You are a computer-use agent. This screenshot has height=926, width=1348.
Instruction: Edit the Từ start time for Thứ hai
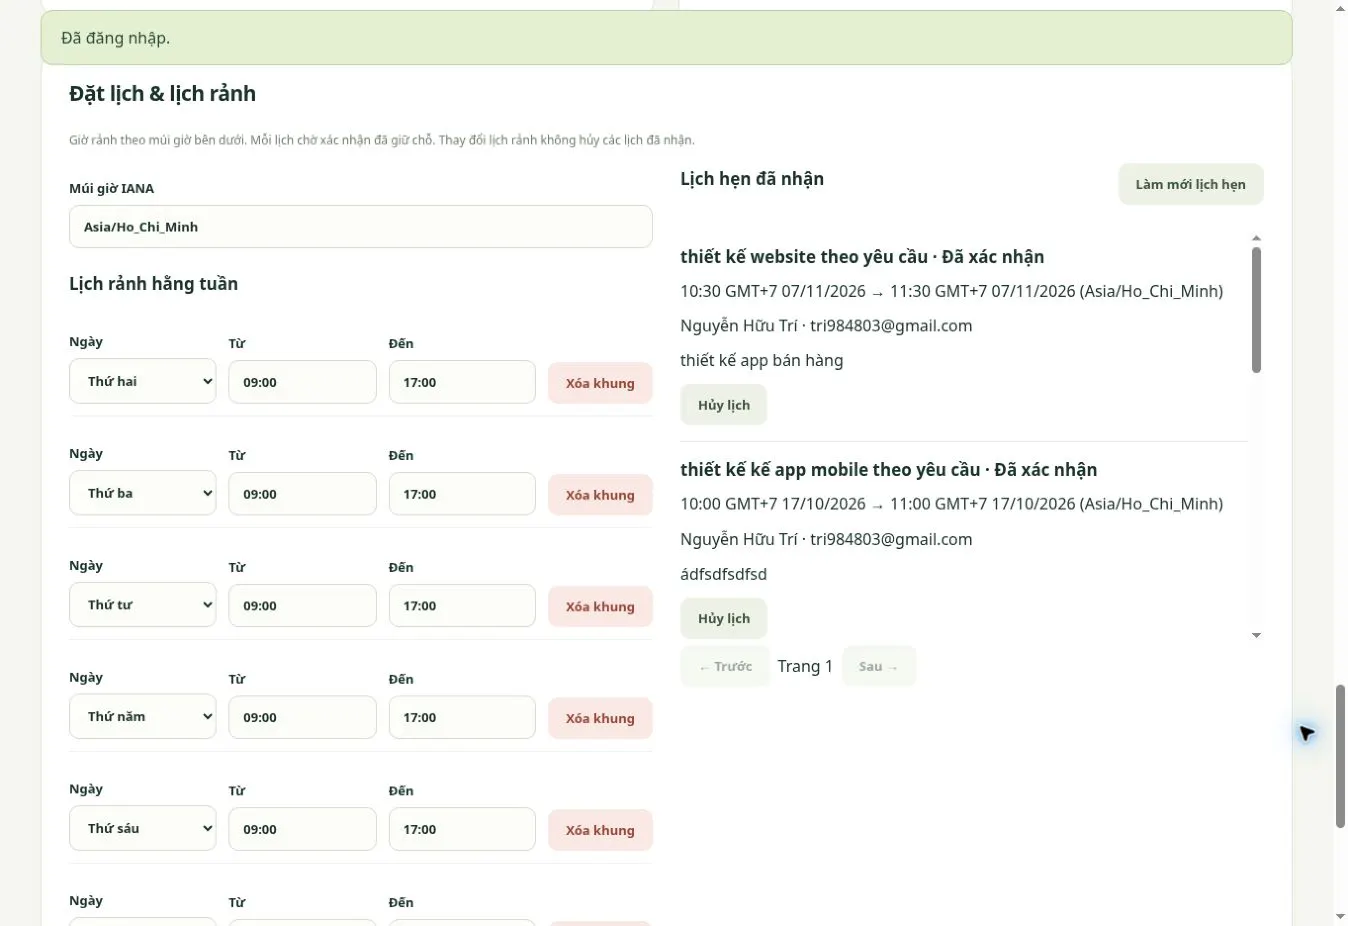(302, 382)
